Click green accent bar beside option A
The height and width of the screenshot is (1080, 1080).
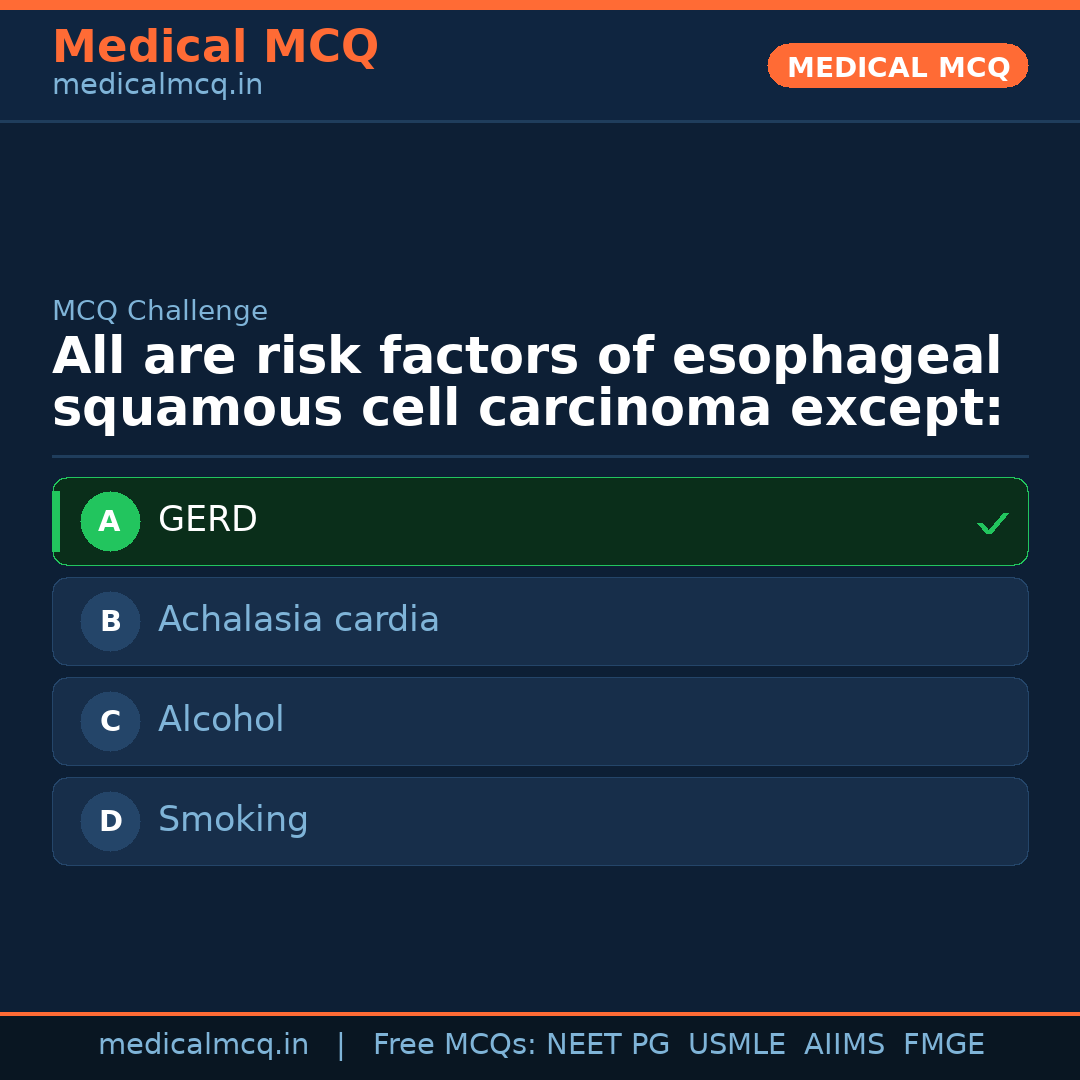pyautogui.click(x=56, y=521)
